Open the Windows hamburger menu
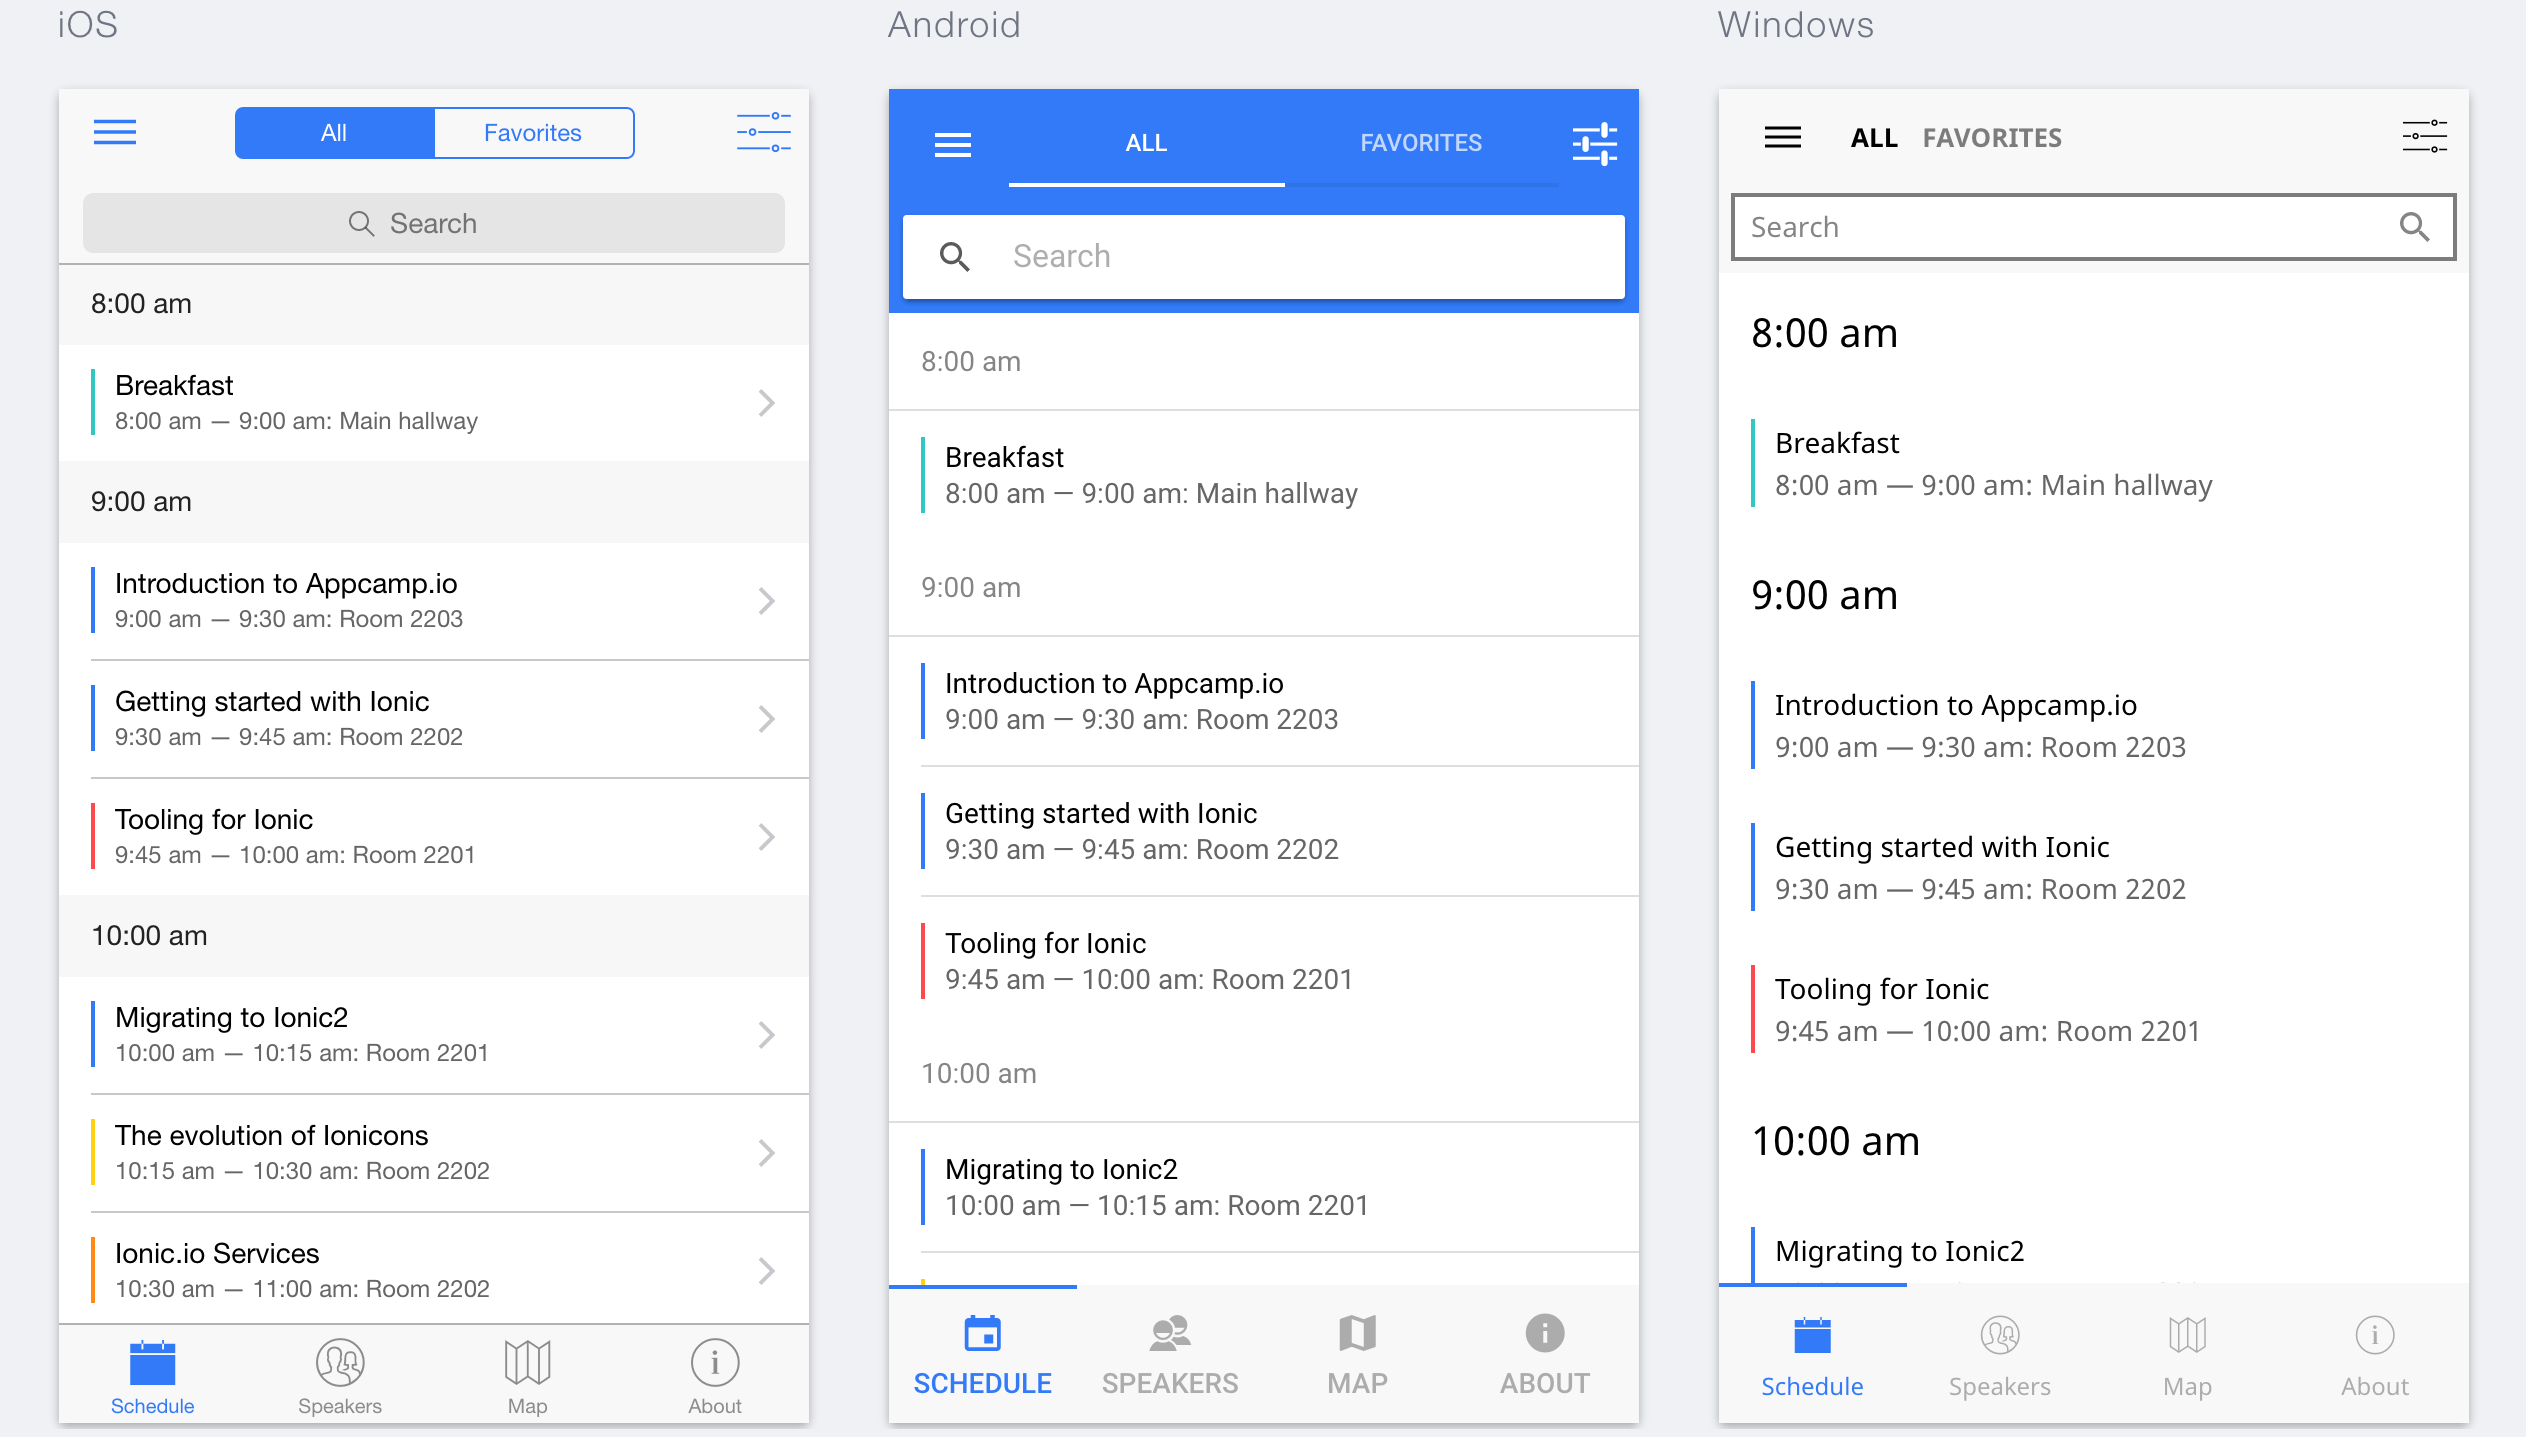2526x1437 pixels. 1782,137
